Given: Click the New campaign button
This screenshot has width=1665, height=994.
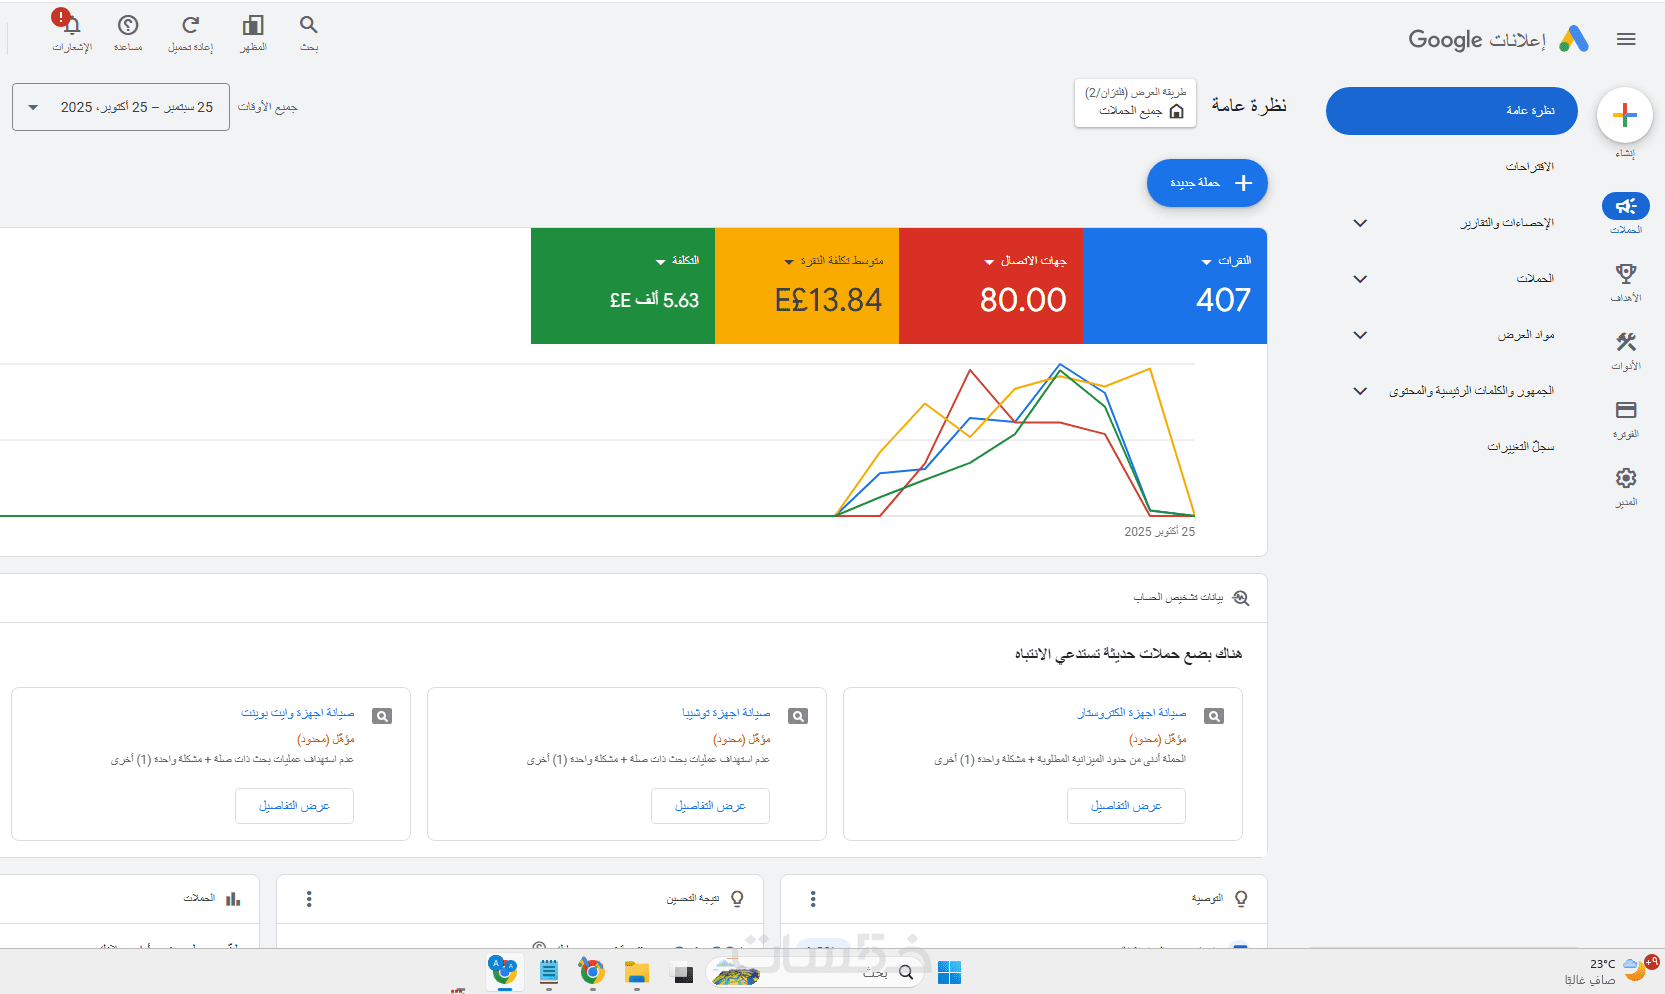Looking at the screenshot, I should click(1207, 183).
